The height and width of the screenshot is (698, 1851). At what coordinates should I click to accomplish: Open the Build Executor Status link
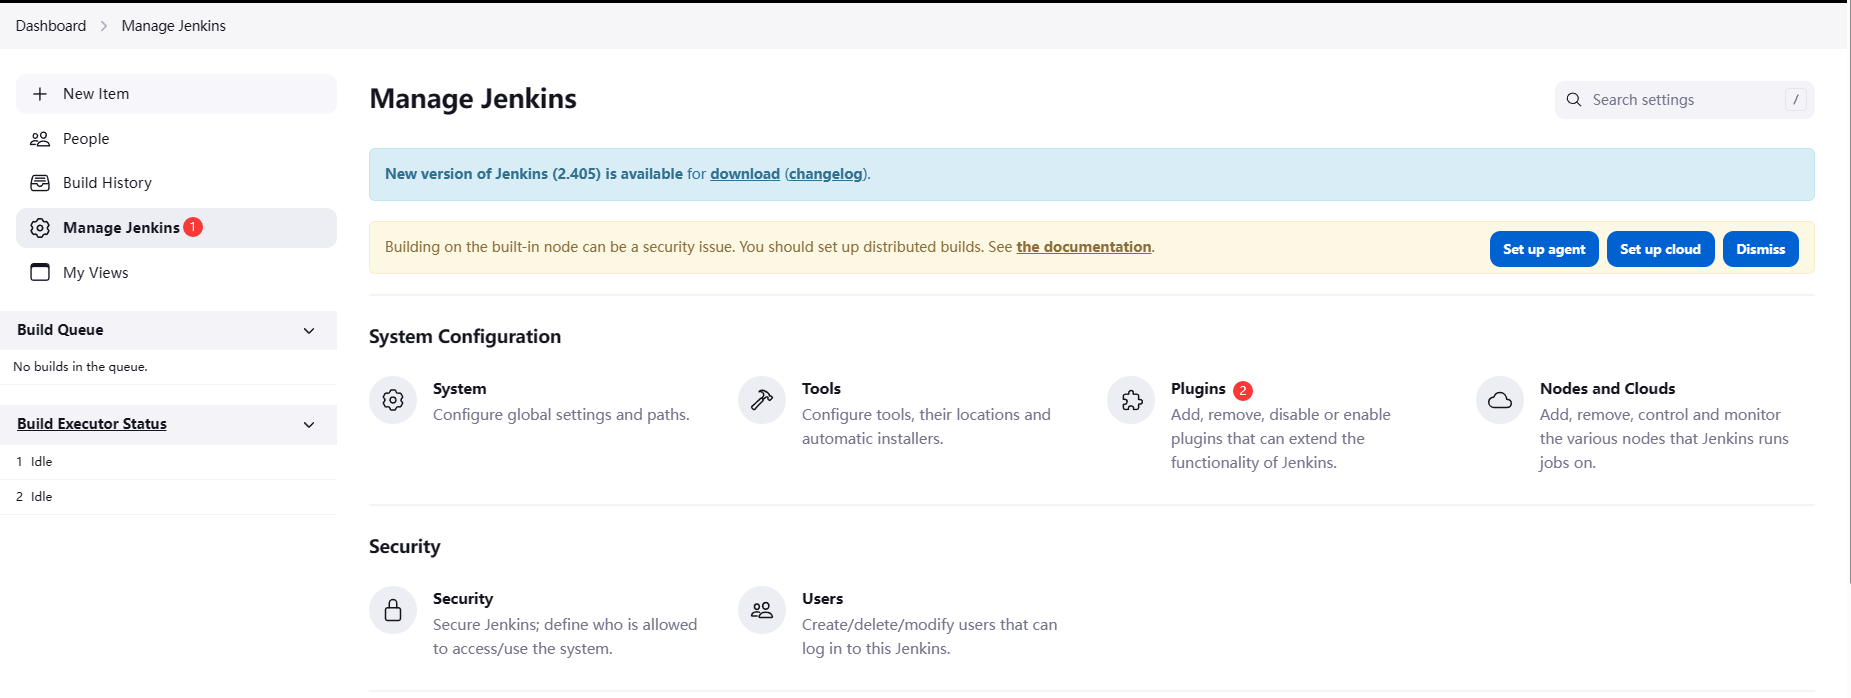coord(92,424)
